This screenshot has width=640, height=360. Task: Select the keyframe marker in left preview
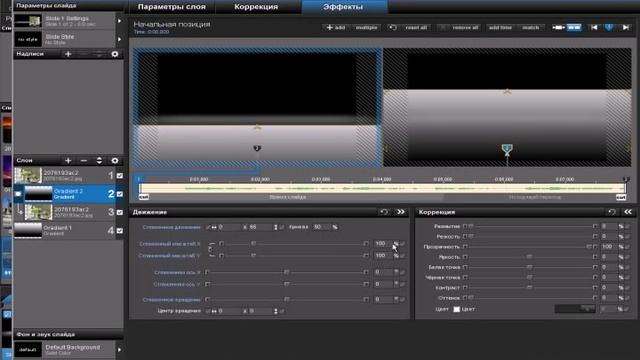[257, 149]
